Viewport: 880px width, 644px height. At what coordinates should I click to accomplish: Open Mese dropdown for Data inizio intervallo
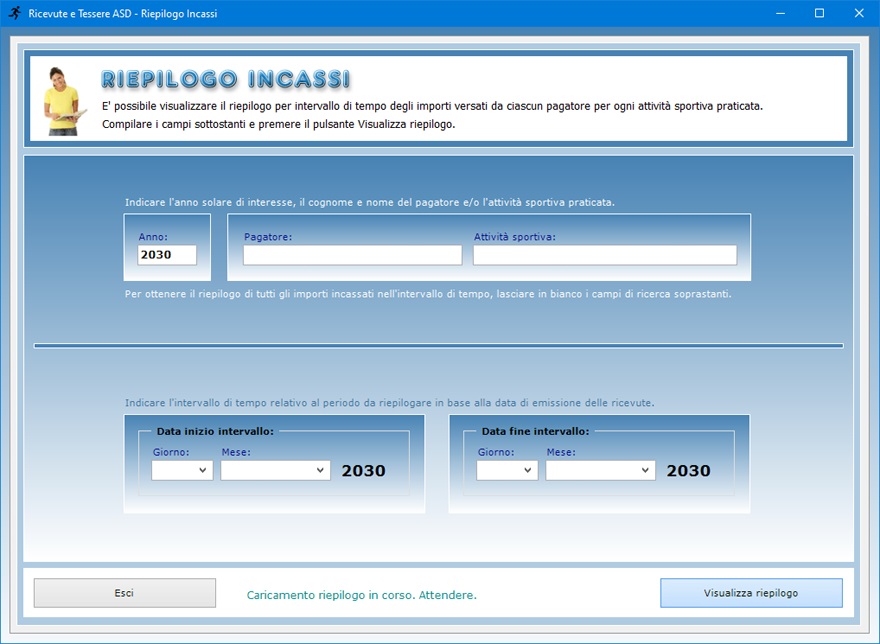tap(275, 471)
